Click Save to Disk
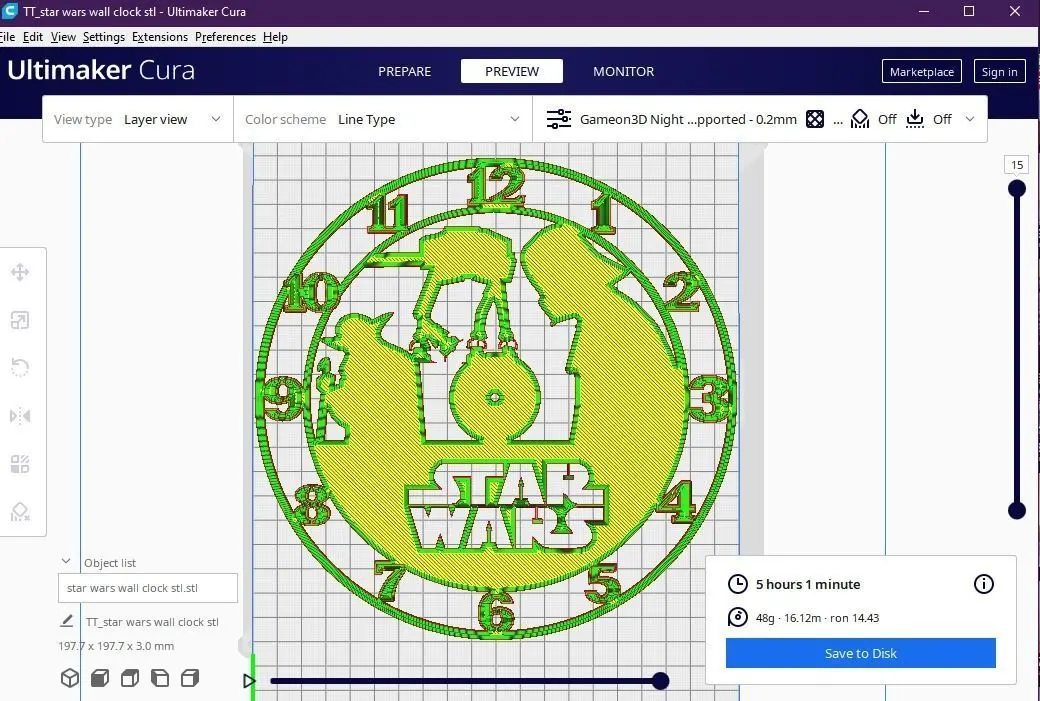This screenshot has height=701, width=1040. pyautogui.click(x=860, y=653)
